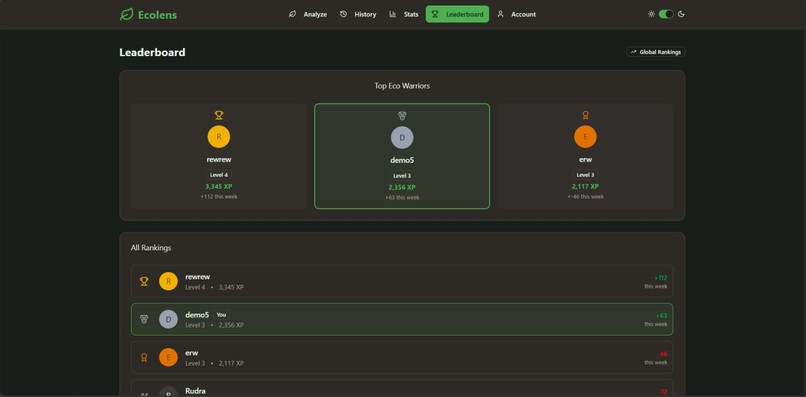Click the 3,345 XP text in rewrew card
This screenshot has height=397, width=806.
[219, 186]
